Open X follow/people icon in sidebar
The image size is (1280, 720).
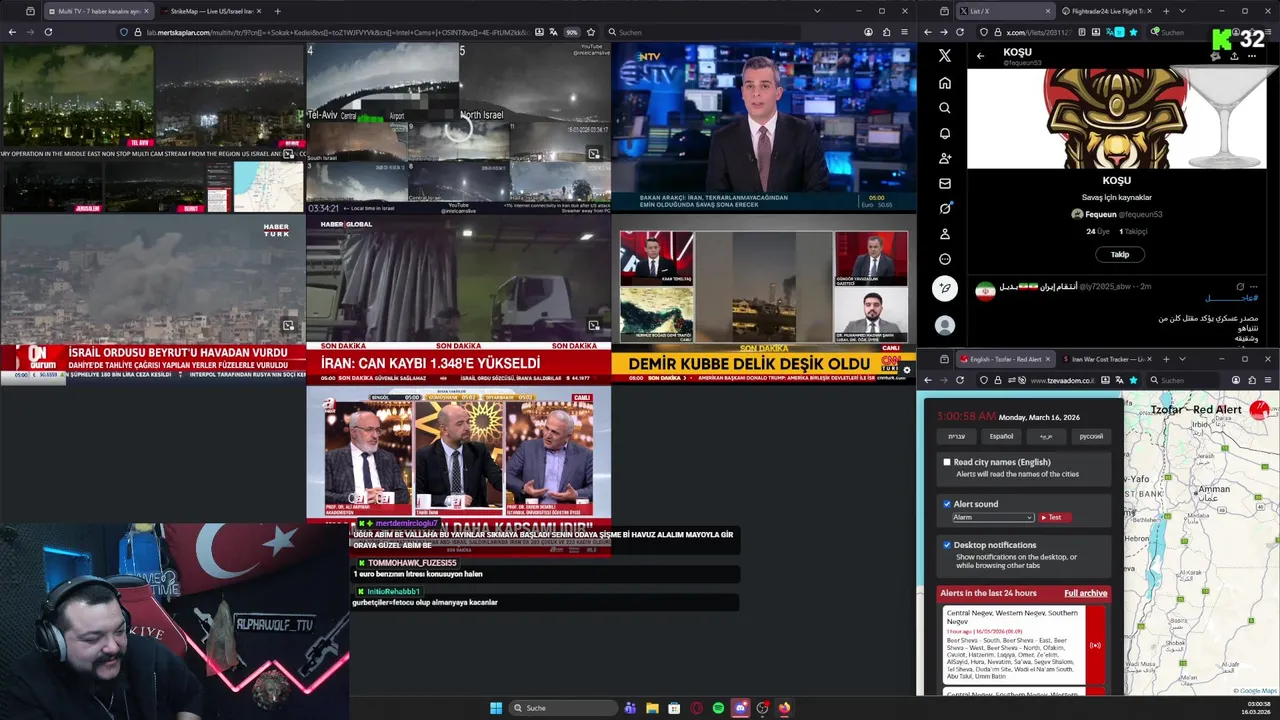[944, 158]
